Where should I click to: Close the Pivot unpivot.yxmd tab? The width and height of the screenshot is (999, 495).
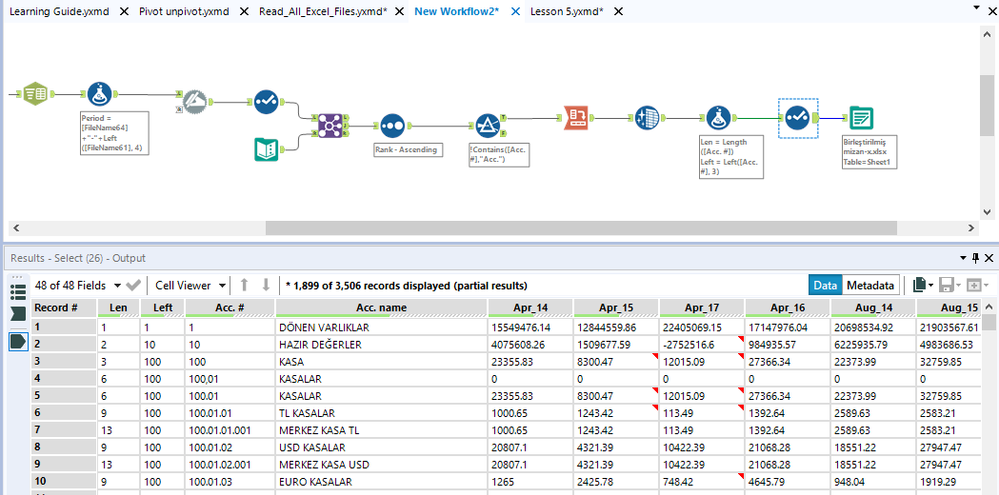(x=243, y=11)
